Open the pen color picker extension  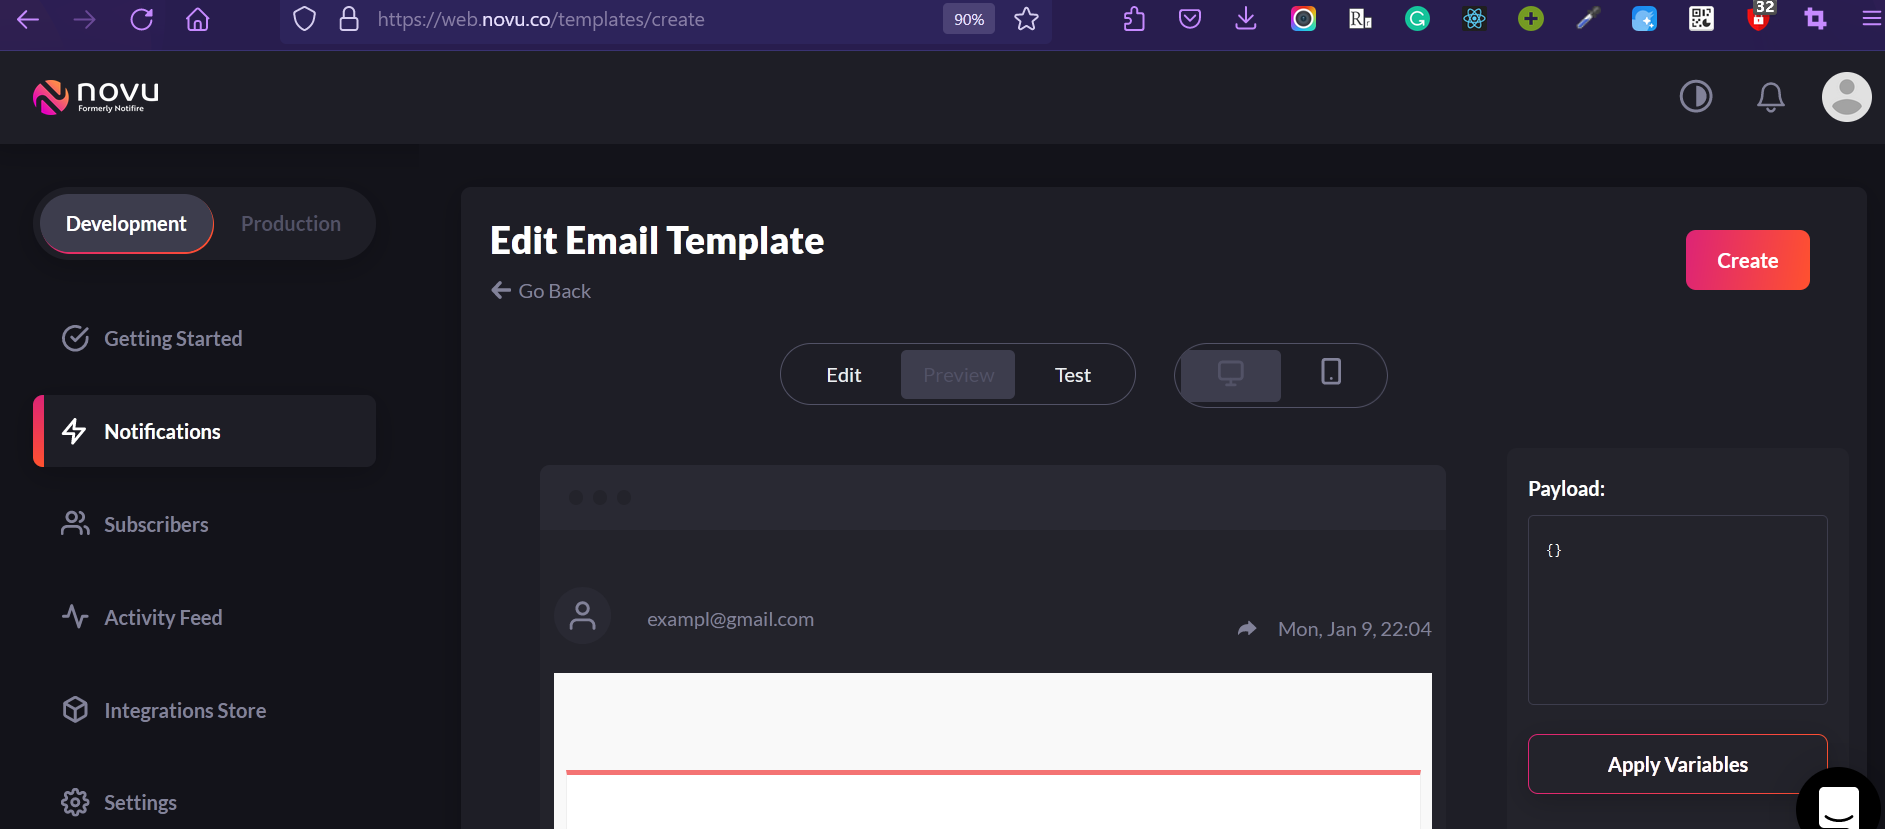pyautogui.click(x=1588, y=19)
